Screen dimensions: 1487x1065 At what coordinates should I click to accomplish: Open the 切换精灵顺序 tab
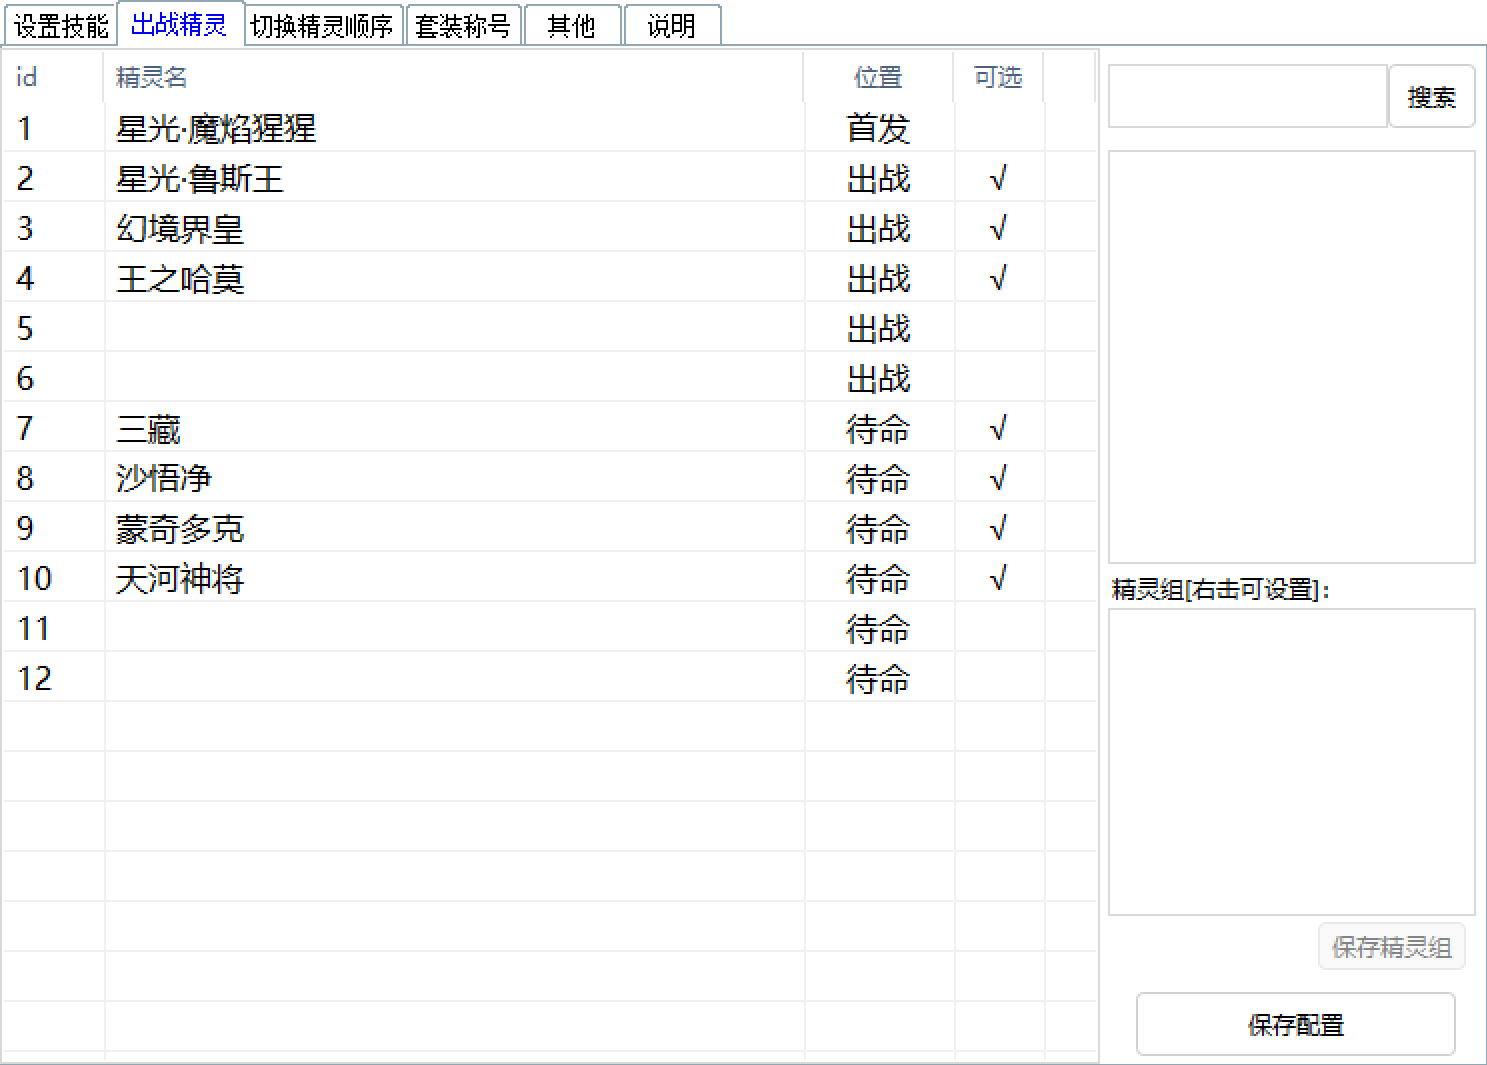click(323, 25)
